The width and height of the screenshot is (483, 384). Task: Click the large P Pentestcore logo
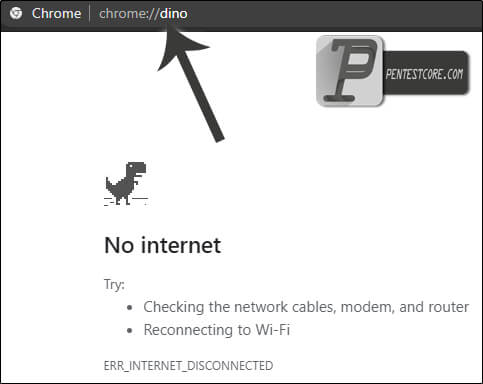tap(350, 71)
